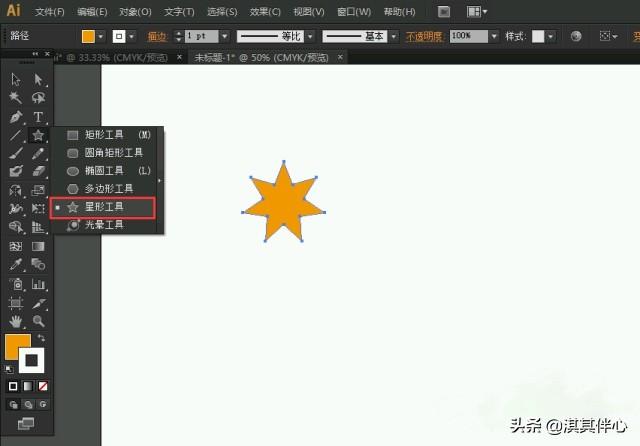Select the Pen tool
The height and width of the screenshot is (446, 640).
(x=16, y=116)
